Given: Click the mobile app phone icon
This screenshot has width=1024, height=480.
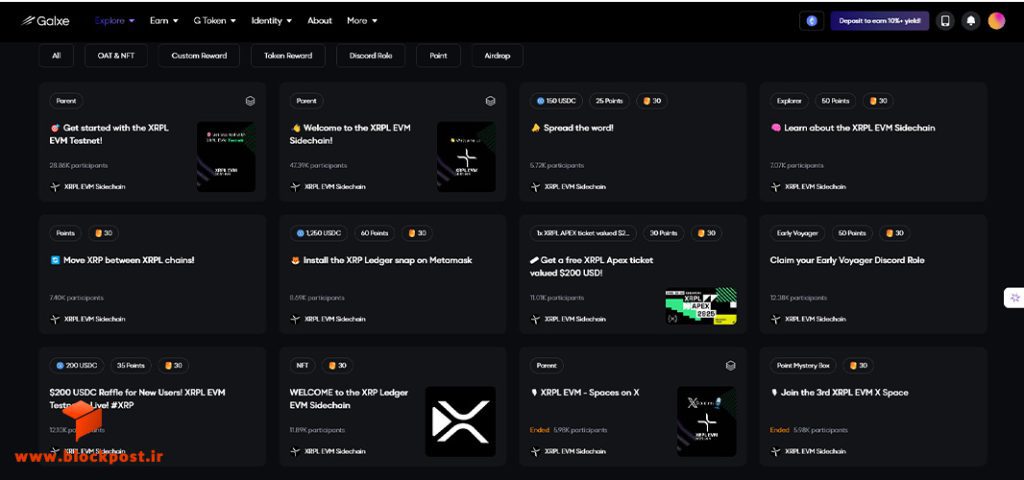Looking at the screenshot, I should (945, 21).
